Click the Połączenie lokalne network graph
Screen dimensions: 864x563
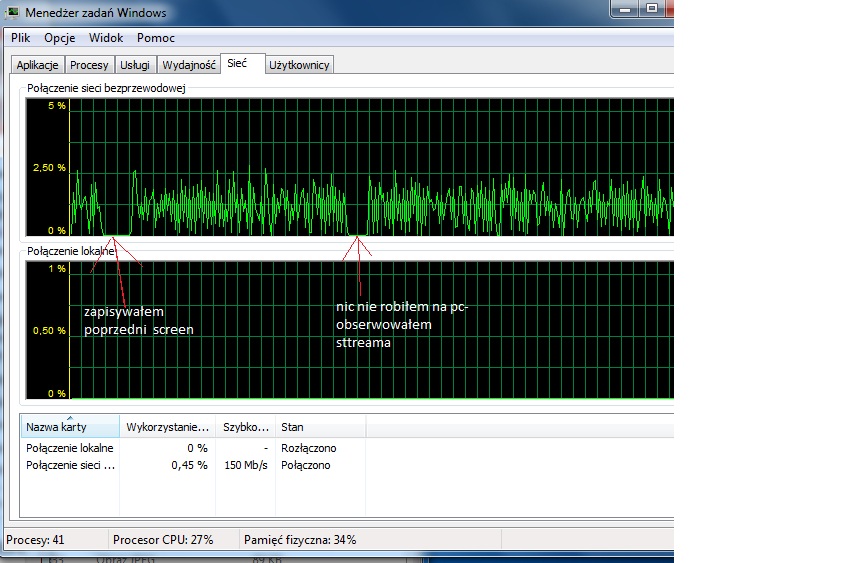[350, 330]
